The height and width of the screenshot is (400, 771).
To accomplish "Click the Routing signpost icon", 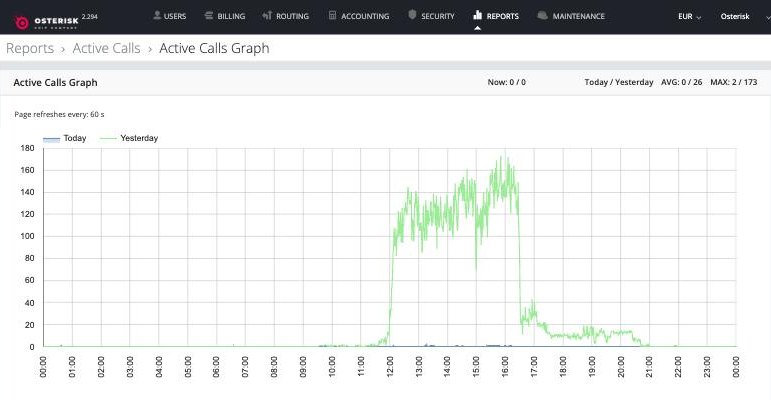I will click(x=267, y=15).
